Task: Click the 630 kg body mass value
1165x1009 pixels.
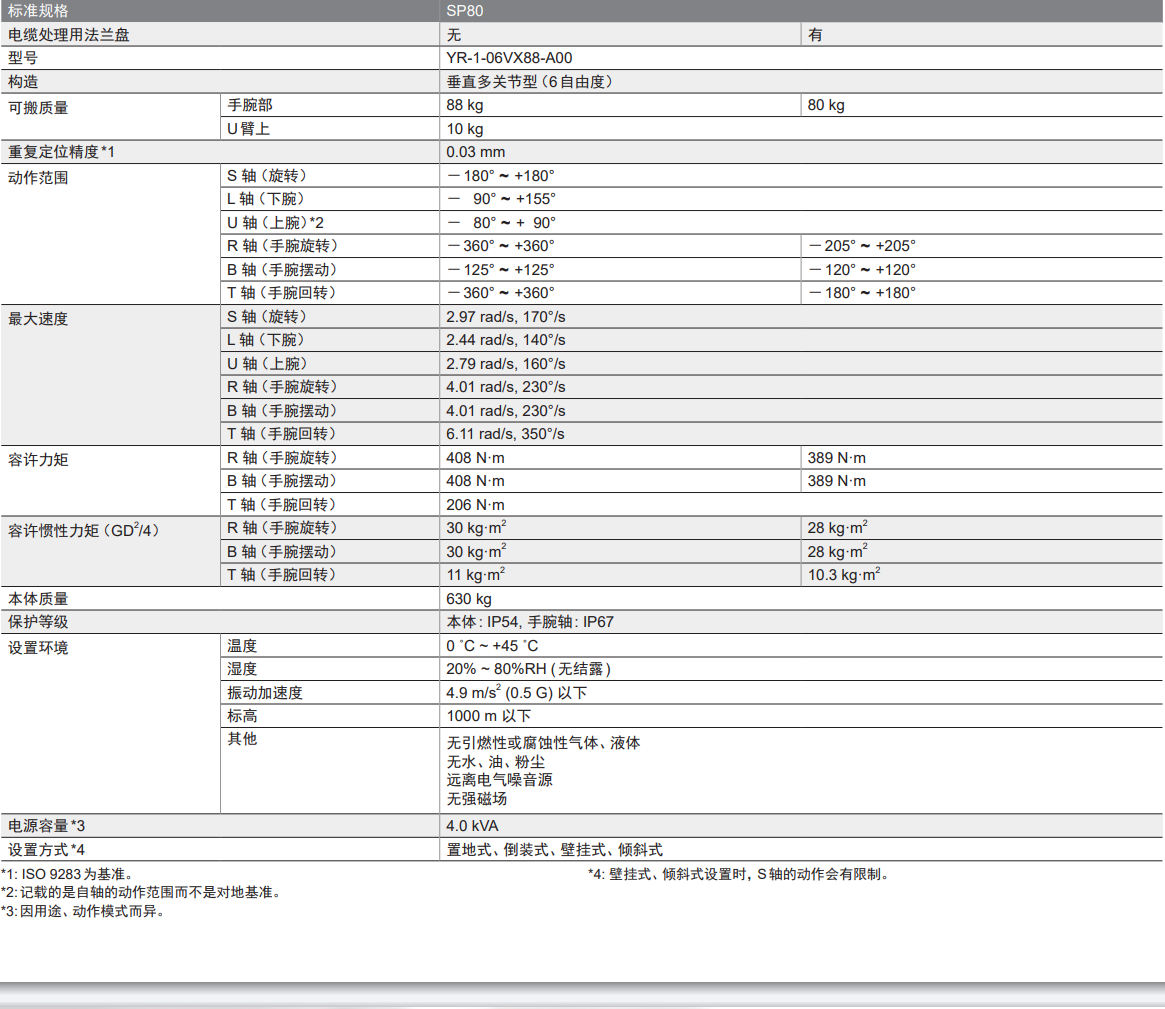Action: coord(469,599)
